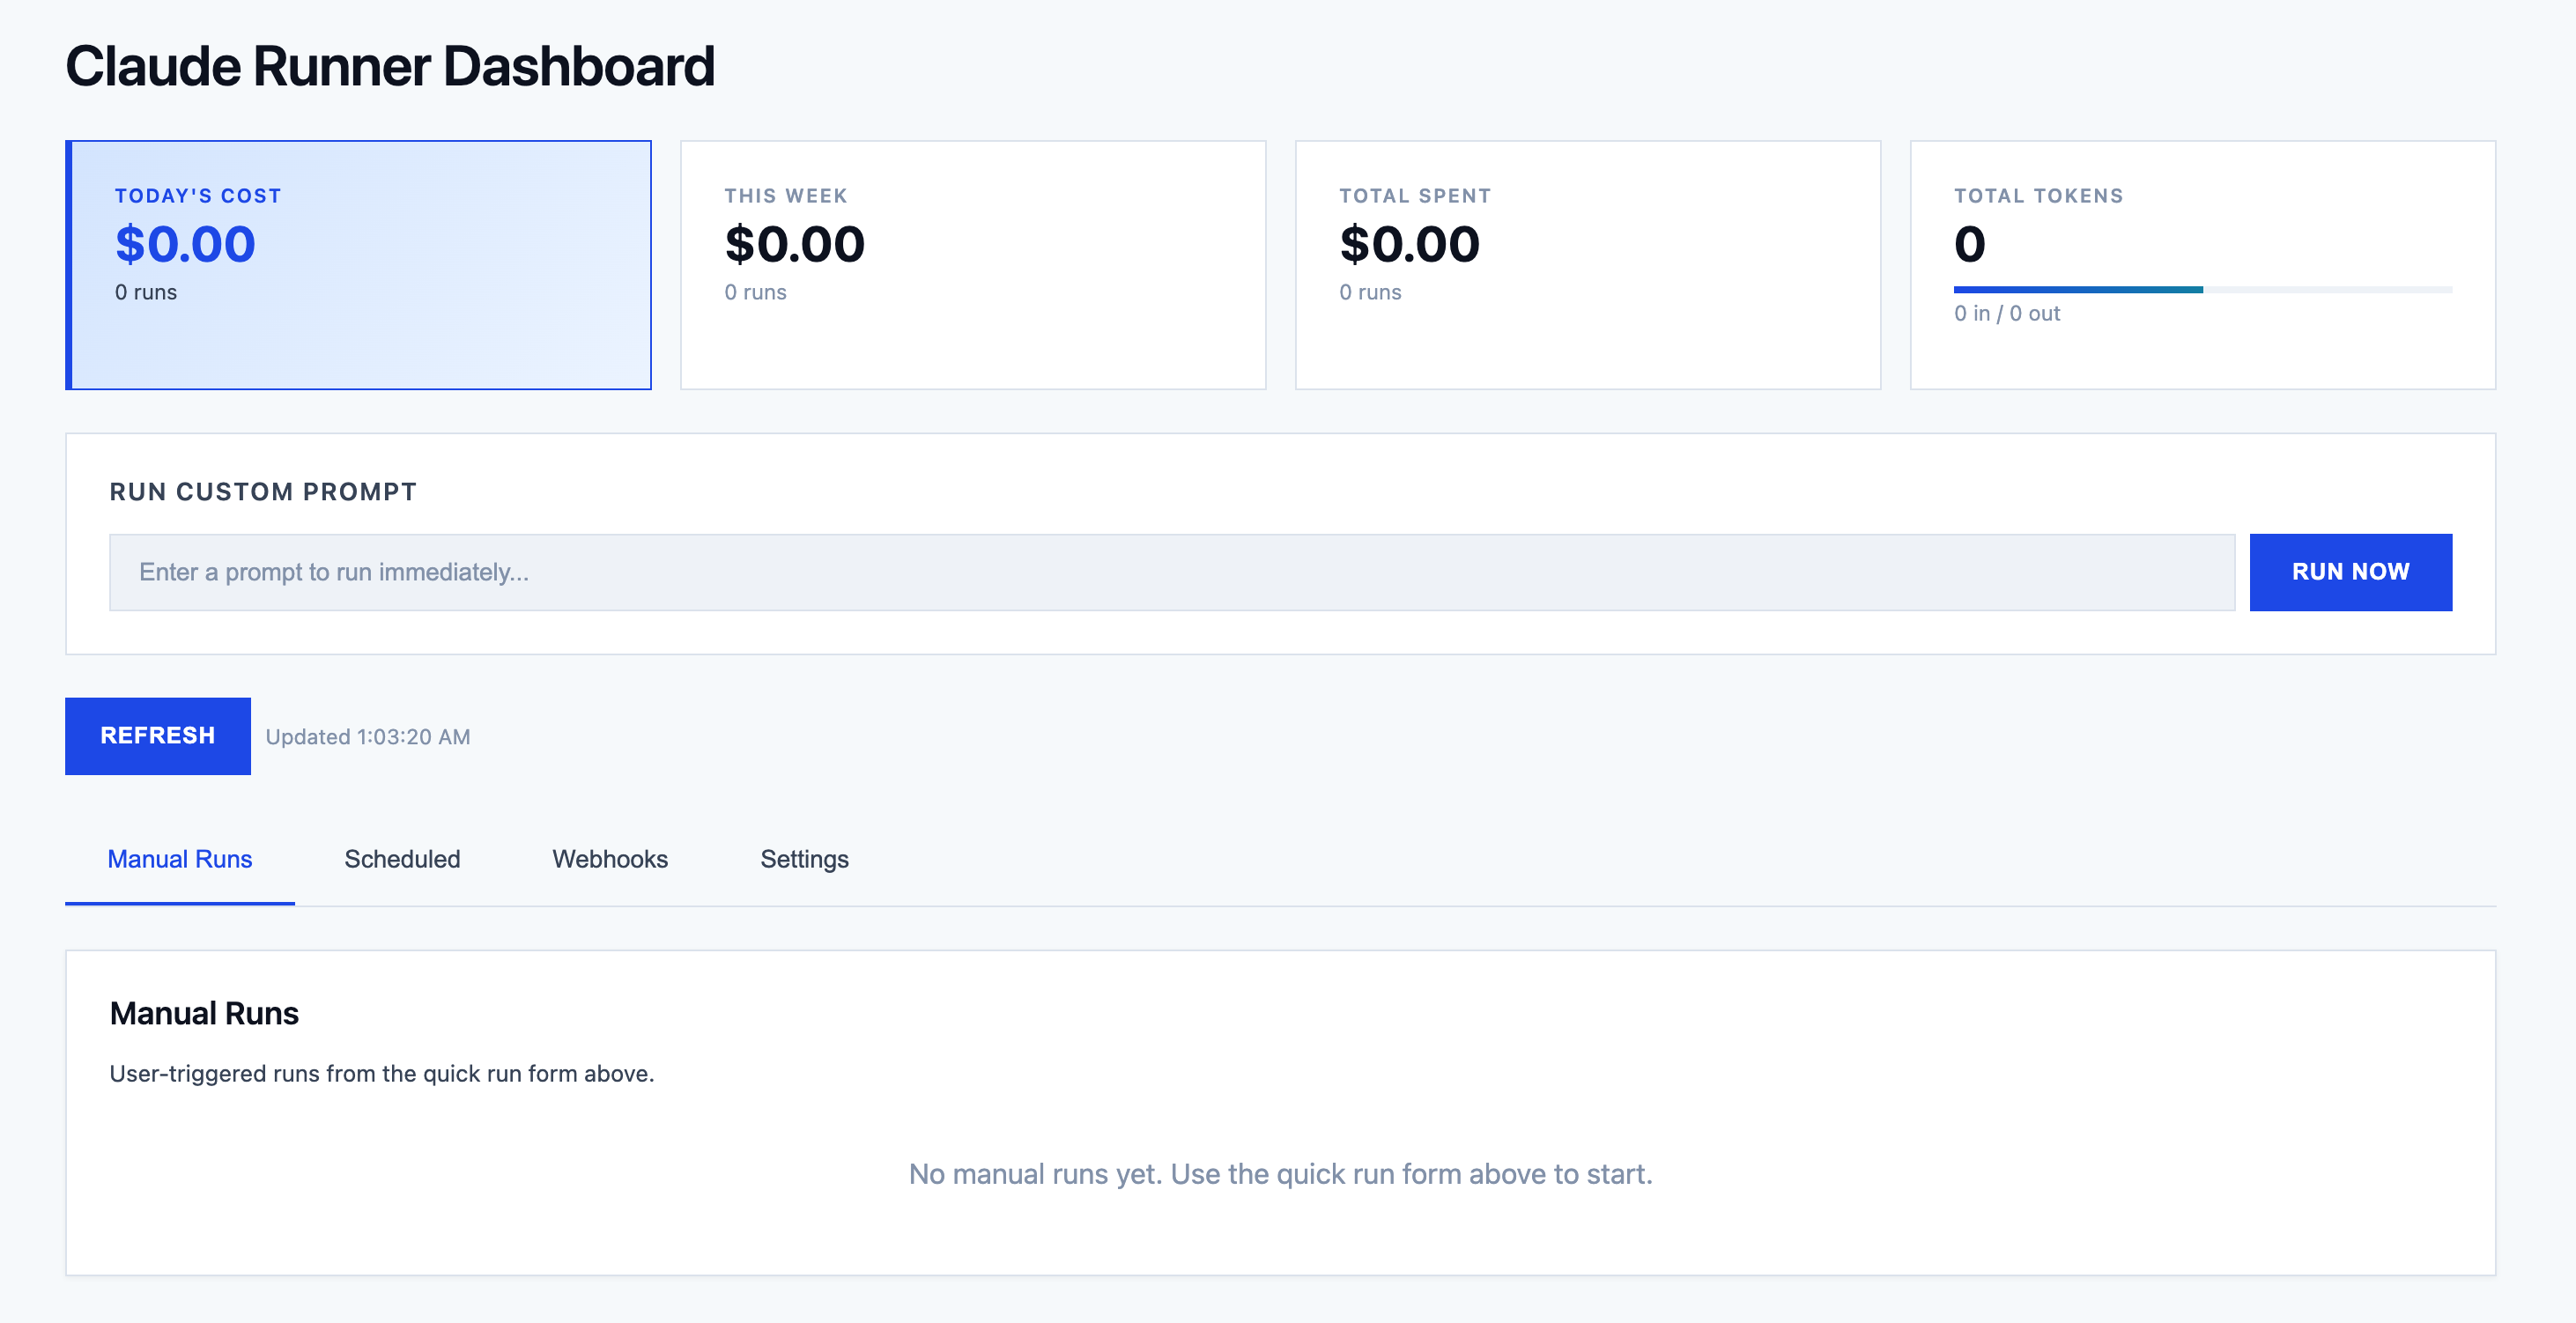Click the '0 in / 0 out' token label
This screenshot has height=1323, width=2576.
click(2006, 313)
